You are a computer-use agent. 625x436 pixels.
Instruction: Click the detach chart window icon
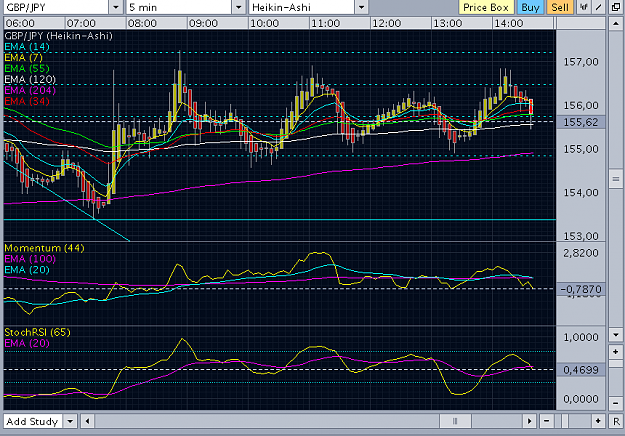[616, 7]
